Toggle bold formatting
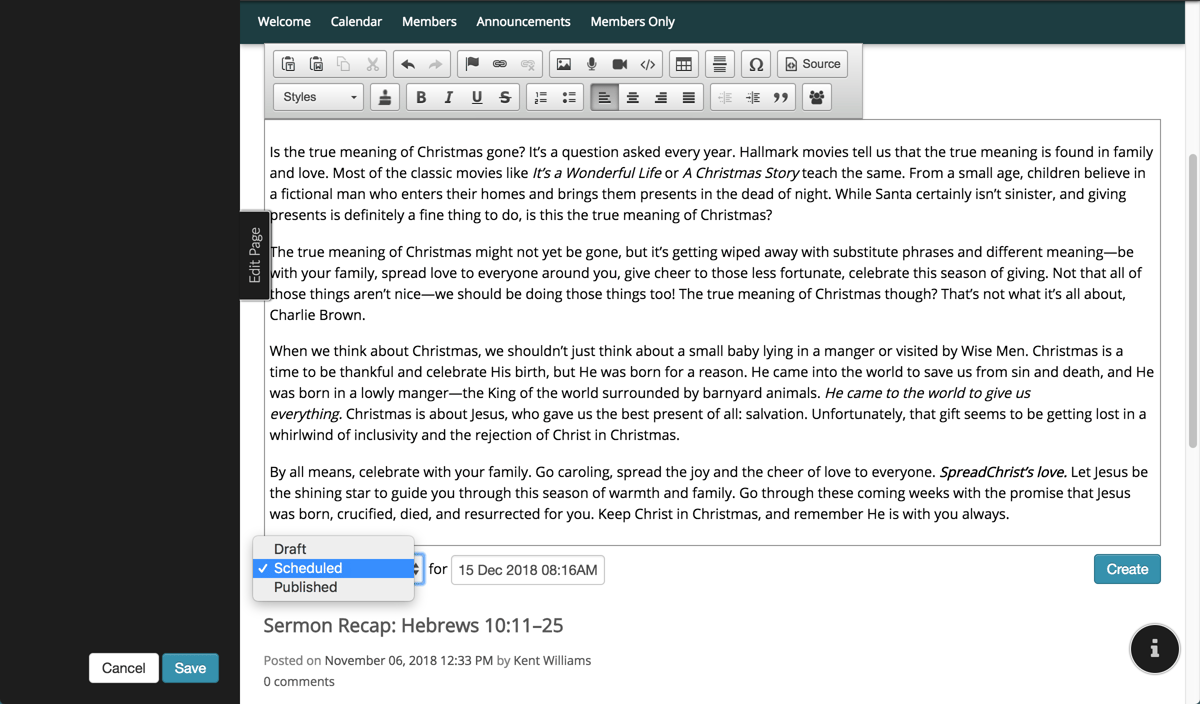 pyautogui.click(x=421, y=97)
